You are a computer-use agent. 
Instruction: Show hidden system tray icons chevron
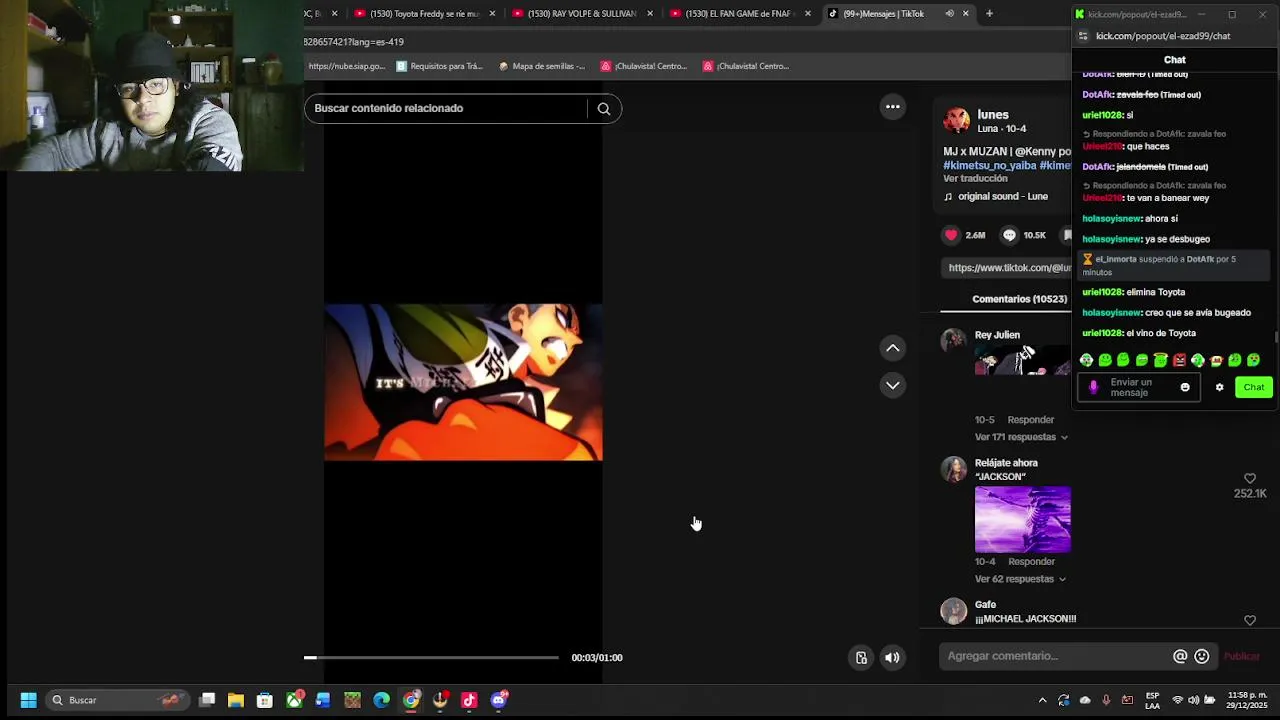[x=1042, y=700]
